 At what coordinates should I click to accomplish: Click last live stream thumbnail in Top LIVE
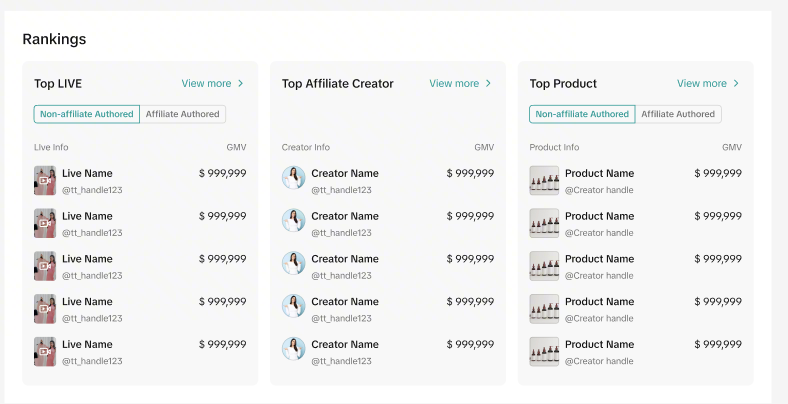[45, 352]
